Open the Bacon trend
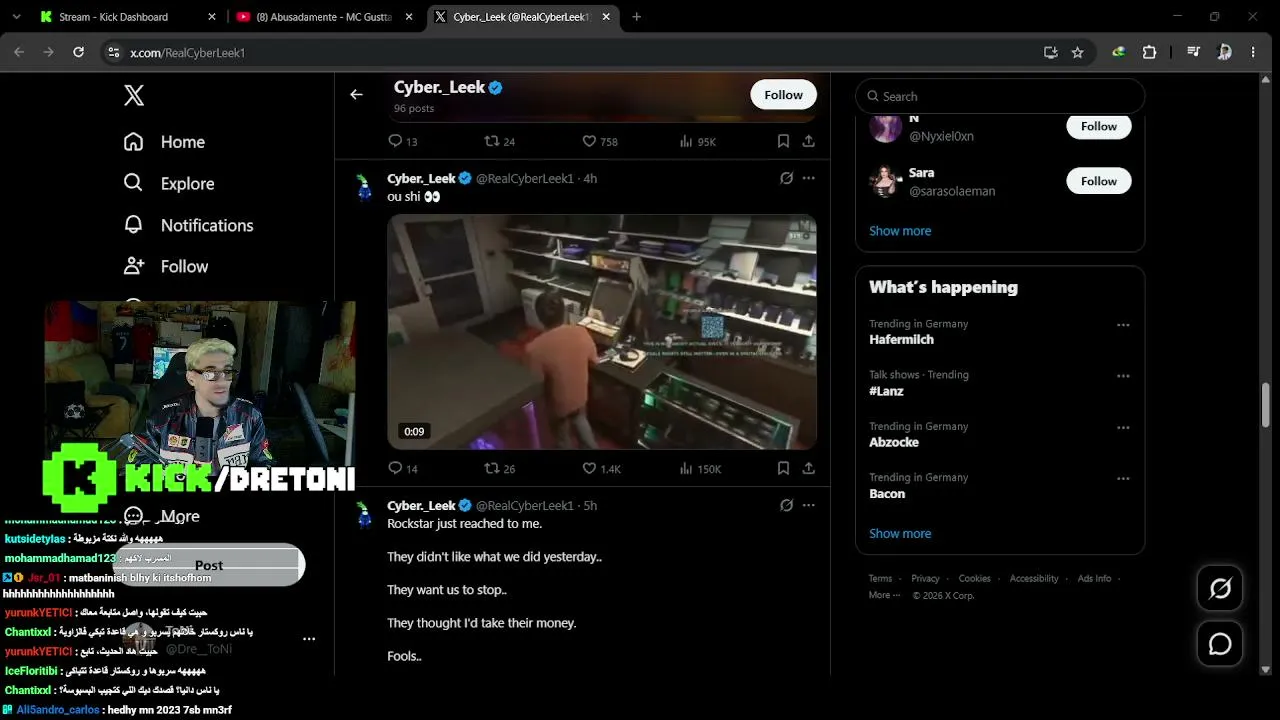This screenshot has height=720, width=1280. 887,494
